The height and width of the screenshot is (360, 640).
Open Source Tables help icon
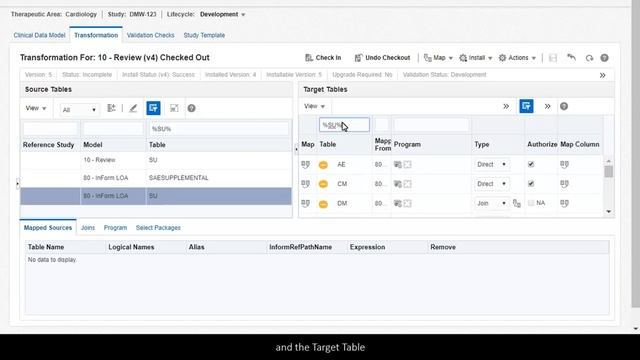pos(191,108)
